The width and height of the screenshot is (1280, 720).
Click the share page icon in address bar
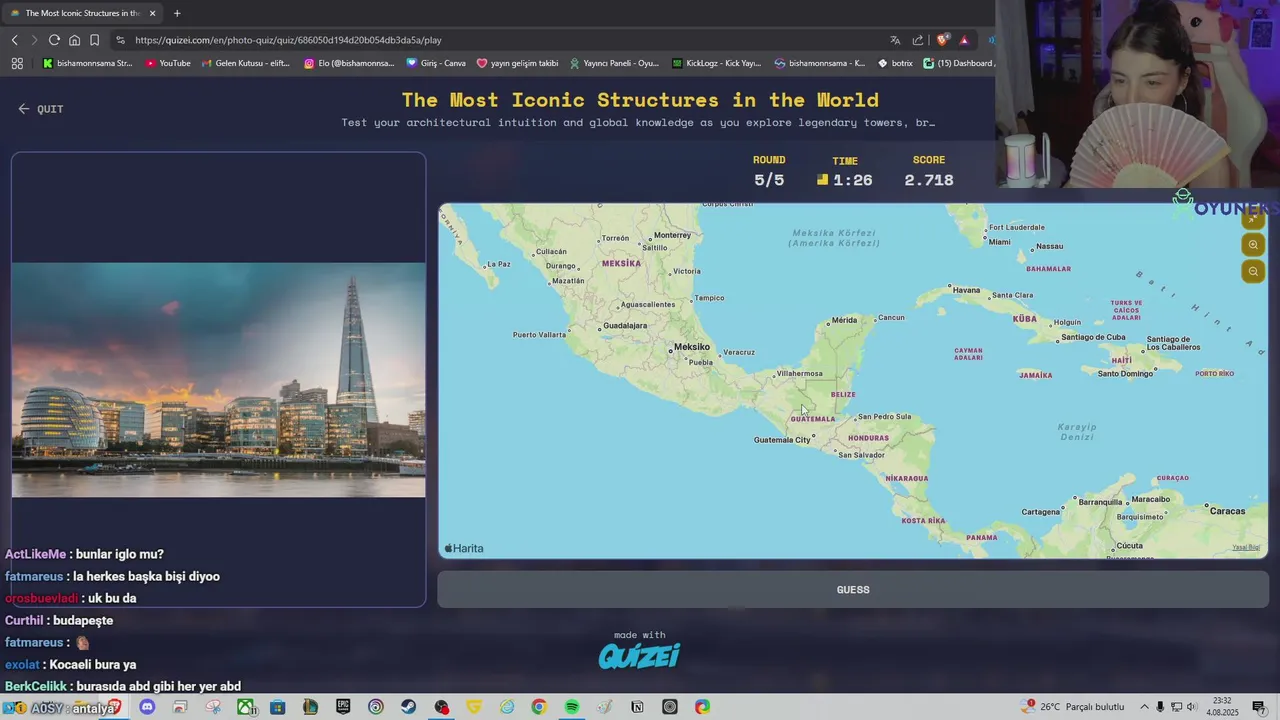(918, 40)
